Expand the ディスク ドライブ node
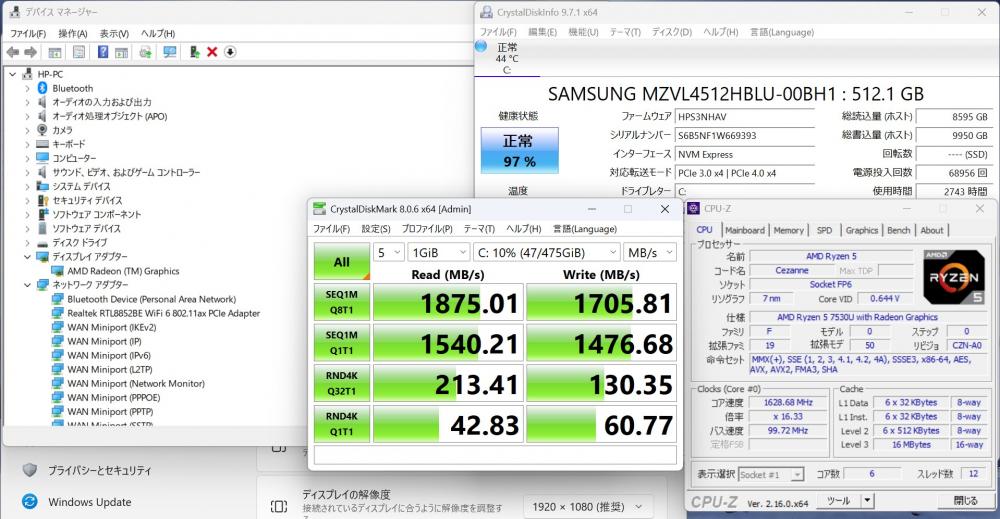The height and width of the screenshot is (519, 1000). (x=27, y=243)
